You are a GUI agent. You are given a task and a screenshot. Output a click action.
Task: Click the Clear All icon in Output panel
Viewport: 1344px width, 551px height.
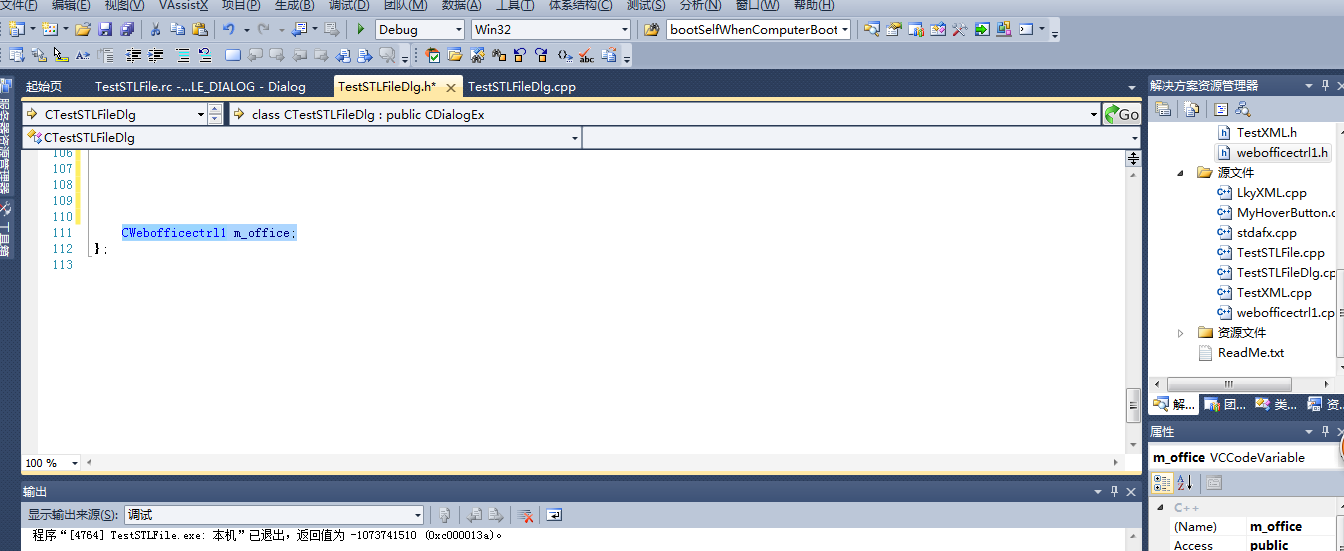pos(525,515)
